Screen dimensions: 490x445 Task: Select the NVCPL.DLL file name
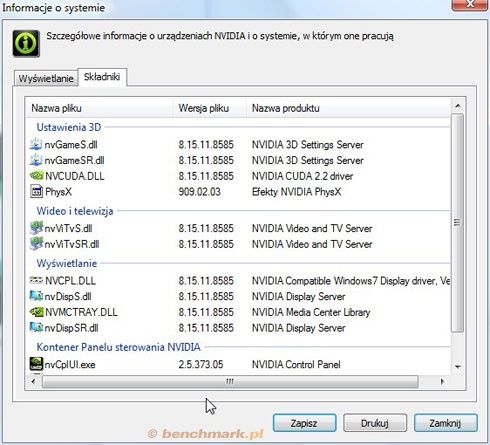pos(70,281)
